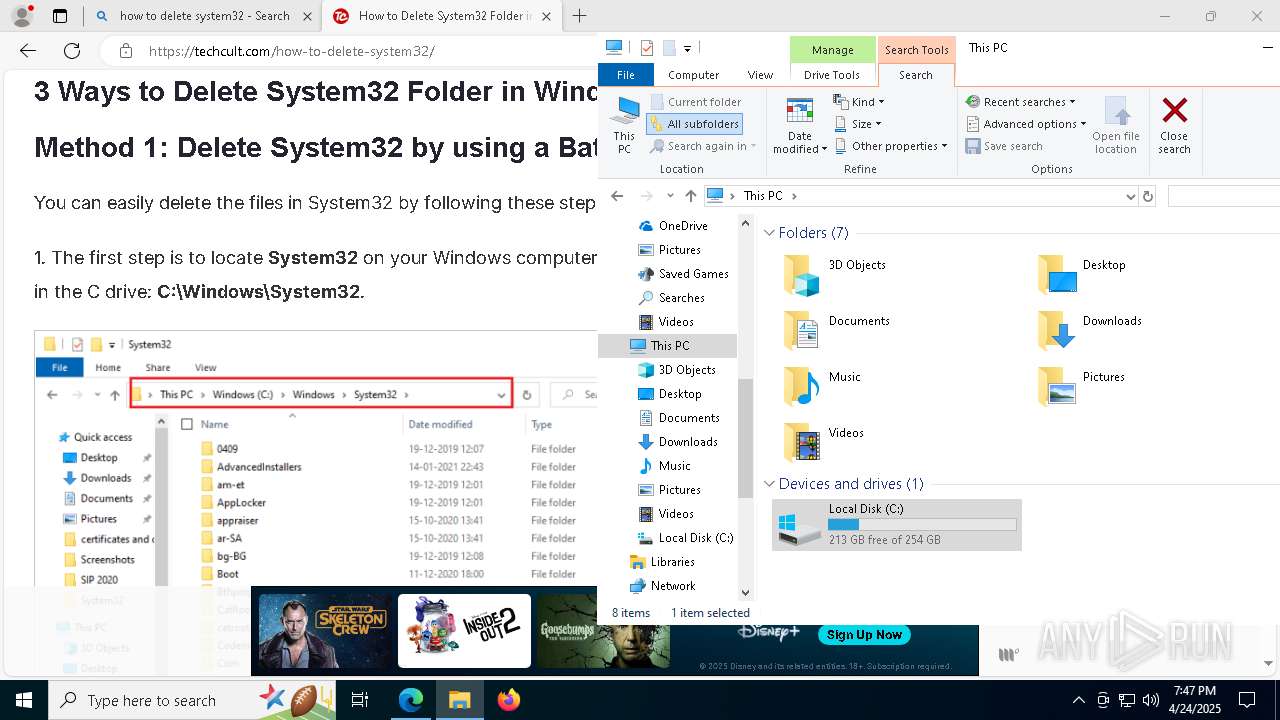The image size is (1280, 720).
Task: Open Advanced options dropdown
Action: pos(1026,124)
